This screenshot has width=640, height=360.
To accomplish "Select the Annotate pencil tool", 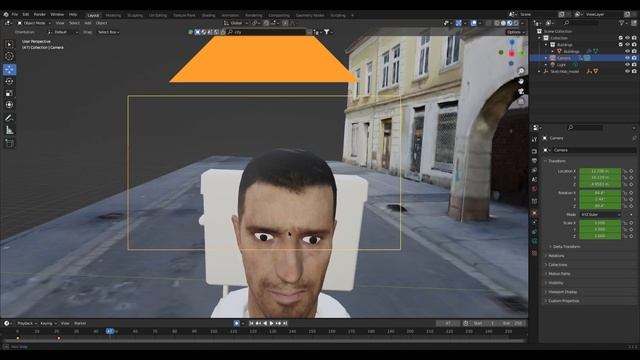I will [x=9, y=118].
